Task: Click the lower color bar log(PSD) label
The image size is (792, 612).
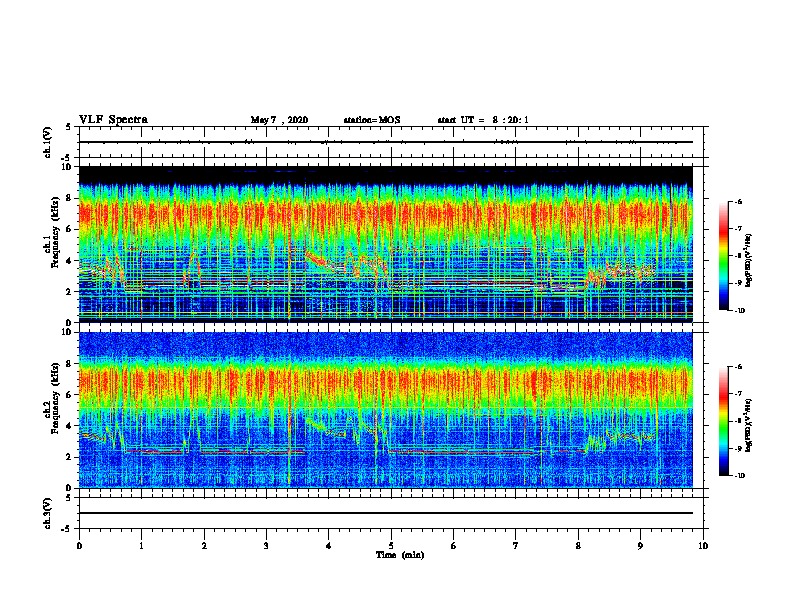Action: pyautogui.click(x=749, y=425)
